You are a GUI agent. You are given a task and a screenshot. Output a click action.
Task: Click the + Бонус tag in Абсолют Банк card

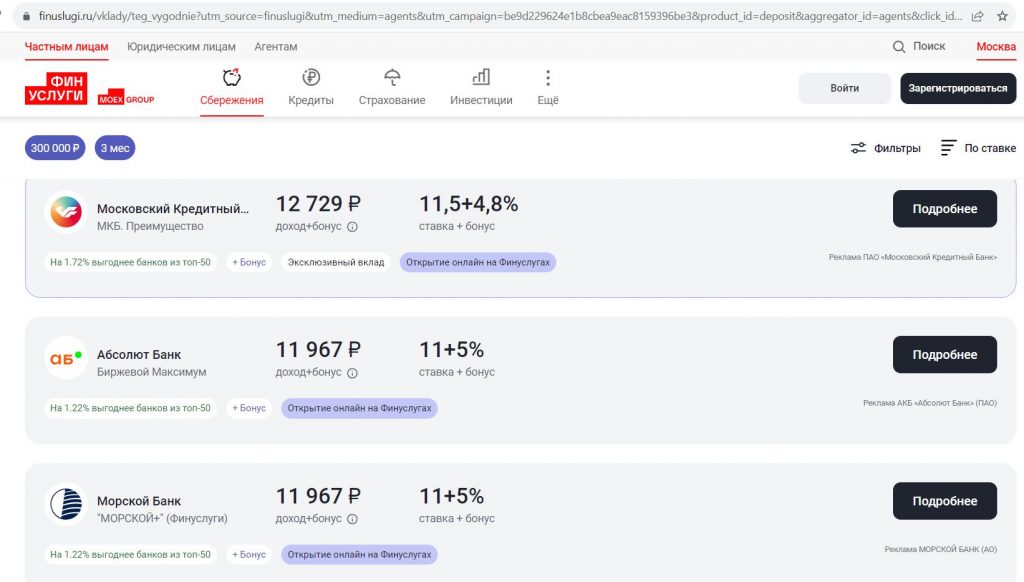pyautogui.click(x=249, y=408)
